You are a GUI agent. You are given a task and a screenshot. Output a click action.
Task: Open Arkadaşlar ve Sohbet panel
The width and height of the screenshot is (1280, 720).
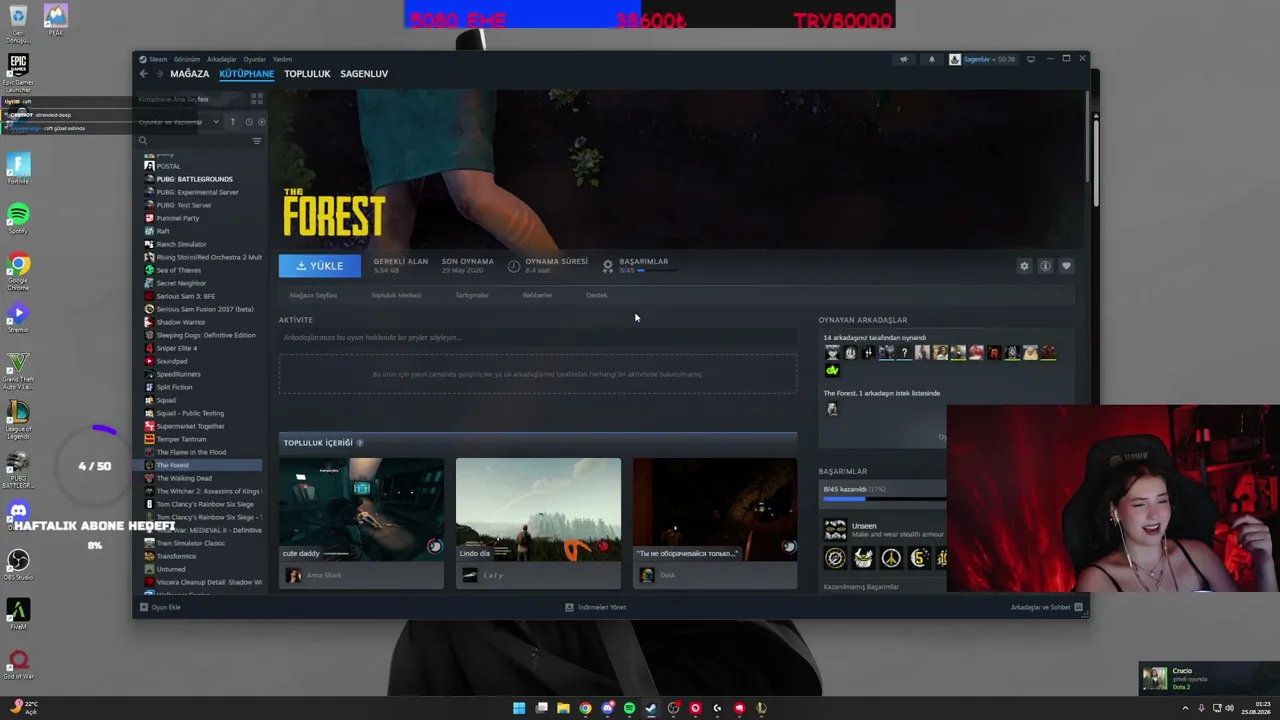coord(1047,607)
